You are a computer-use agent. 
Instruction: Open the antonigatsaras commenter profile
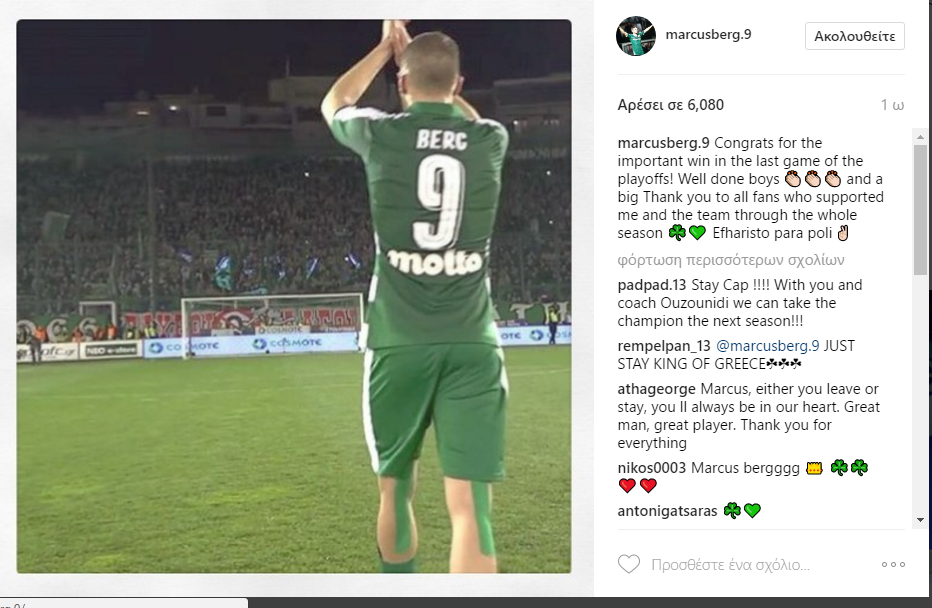(x=667, y=511)
